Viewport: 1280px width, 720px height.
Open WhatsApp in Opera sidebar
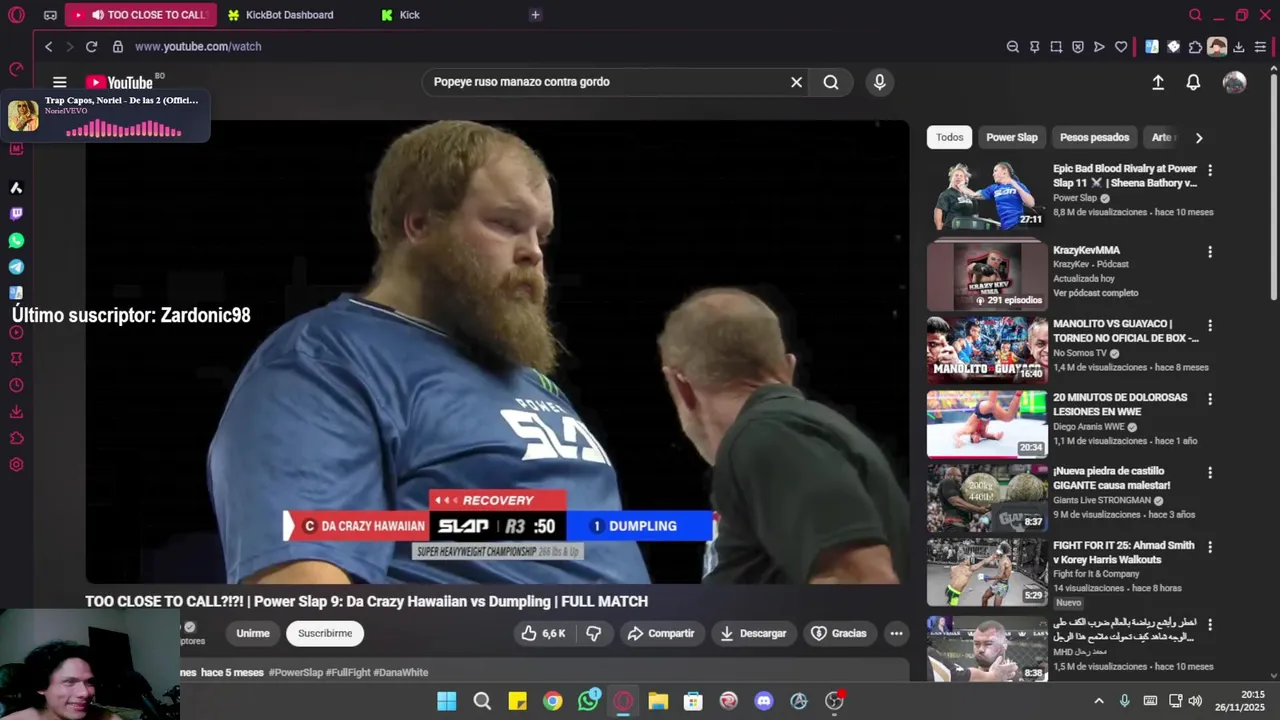point(16,241)
